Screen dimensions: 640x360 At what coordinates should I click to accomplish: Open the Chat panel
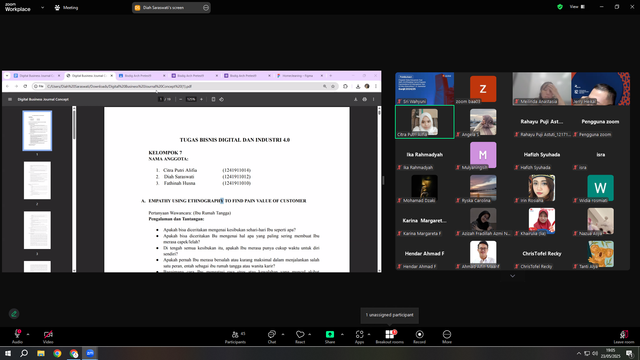(272, 337)
